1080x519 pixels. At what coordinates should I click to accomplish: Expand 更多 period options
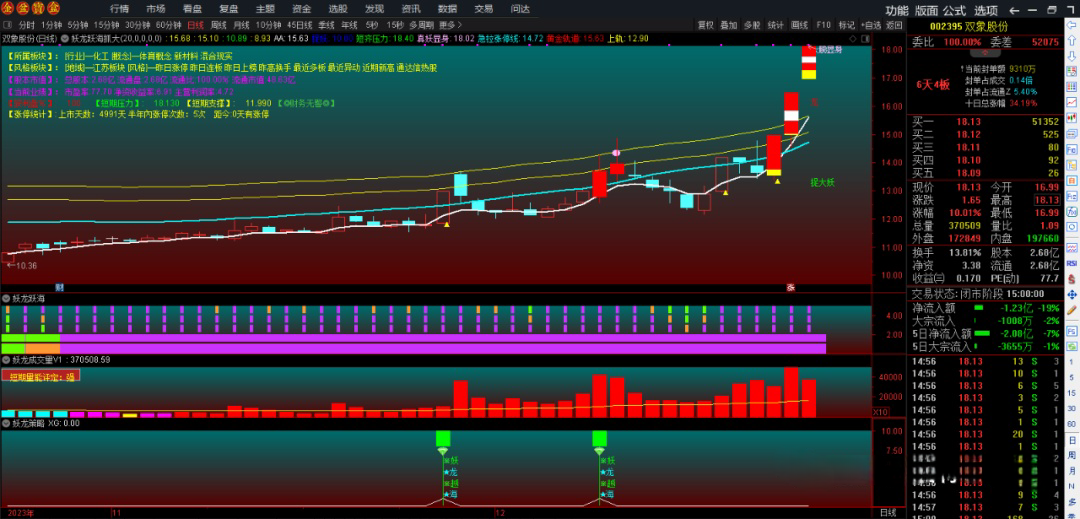tap(451, 25)
